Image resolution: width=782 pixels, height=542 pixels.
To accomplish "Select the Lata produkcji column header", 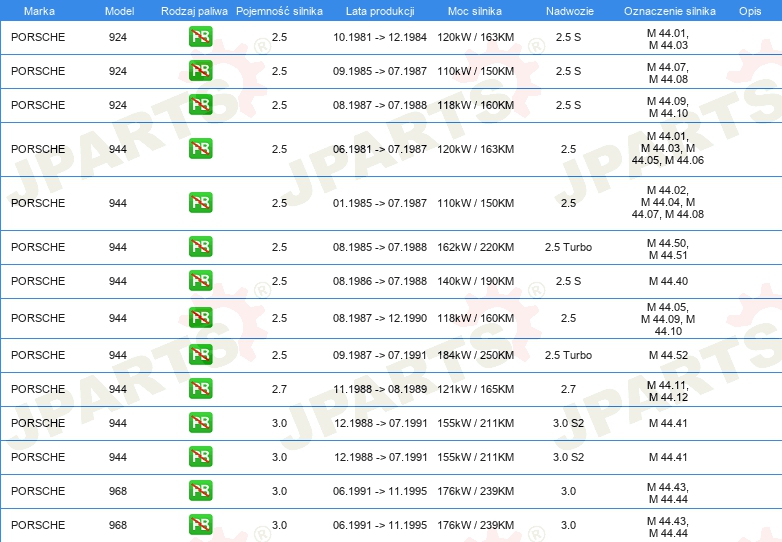I will (x=380, y=11).
